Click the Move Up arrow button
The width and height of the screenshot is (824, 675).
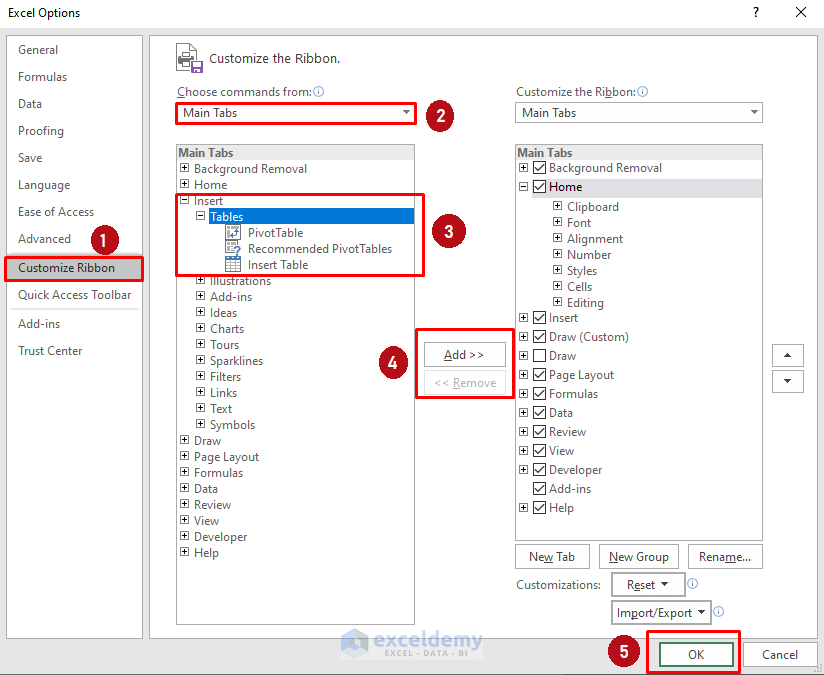pyautogui.click(x=787, y=355)
